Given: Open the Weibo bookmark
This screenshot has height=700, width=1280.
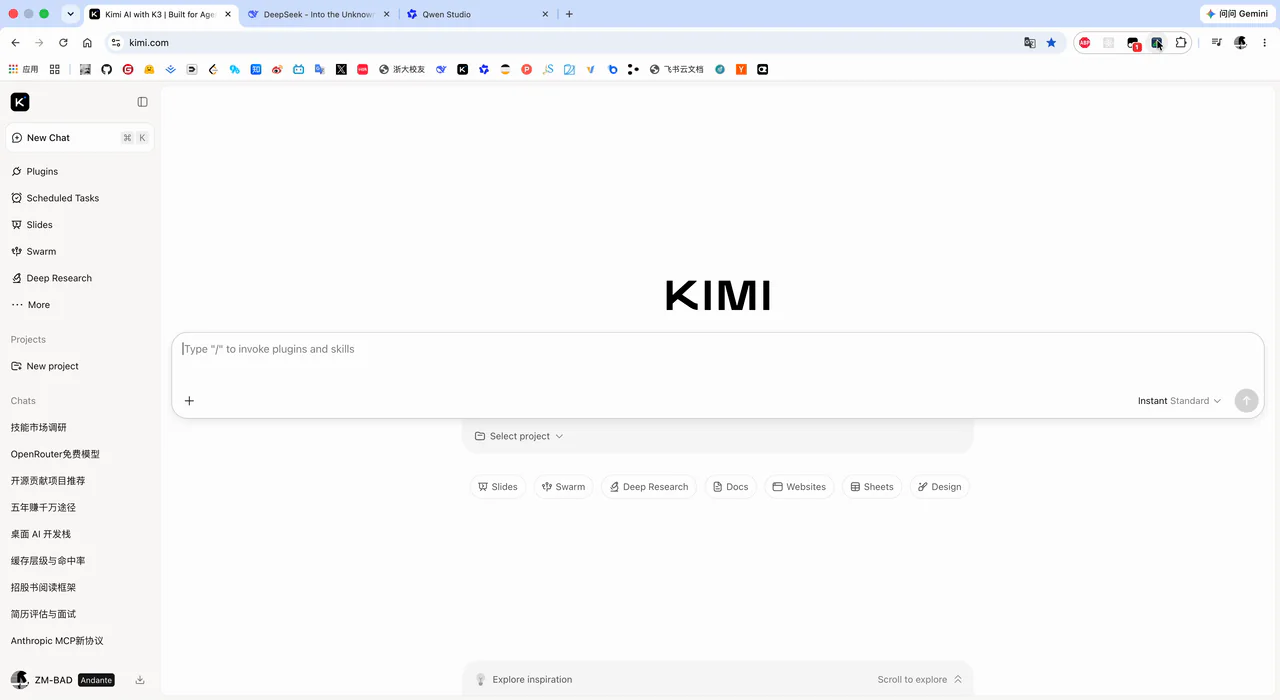Looking at the screenshot, I should pos(277,69).
